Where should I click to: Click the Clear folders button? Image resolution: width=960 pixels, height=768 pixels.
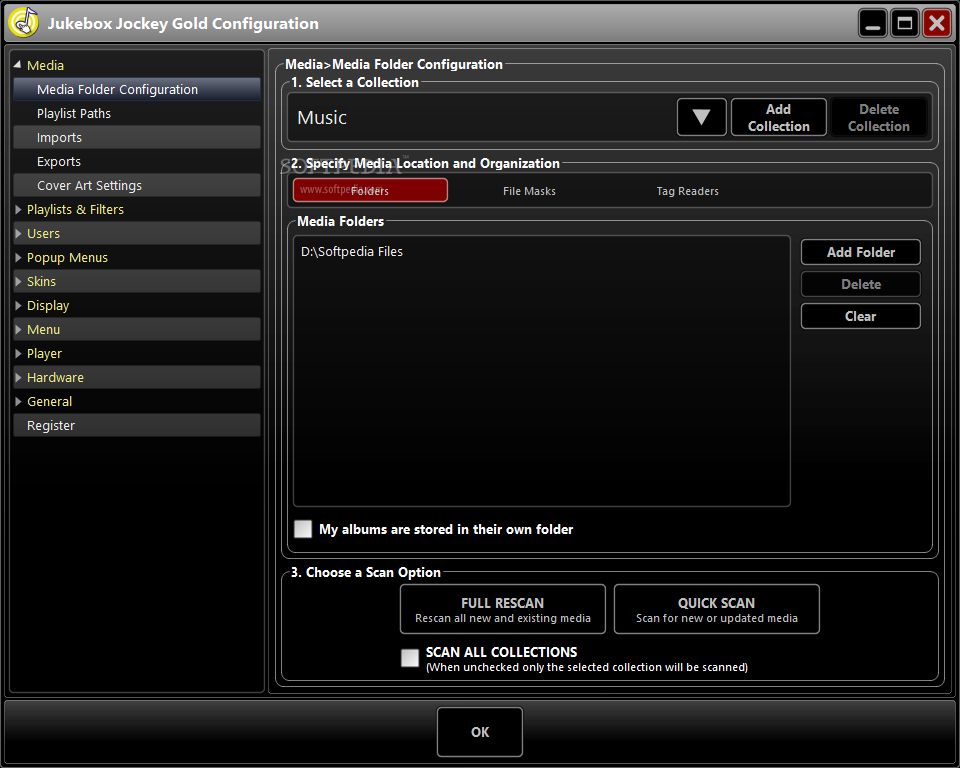coord(861,316)
